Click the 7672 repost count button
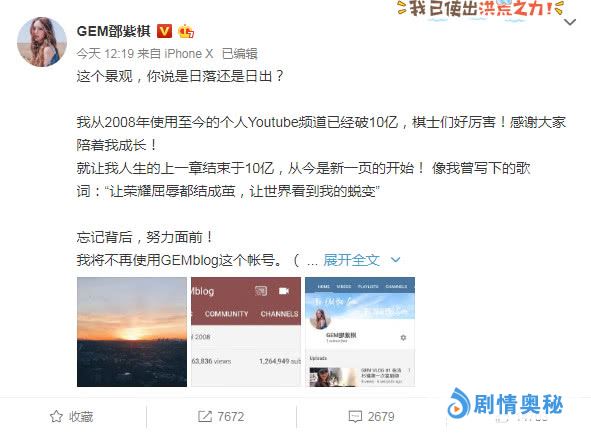The height and width of the screenshot is (434, 591). (221, 417)
